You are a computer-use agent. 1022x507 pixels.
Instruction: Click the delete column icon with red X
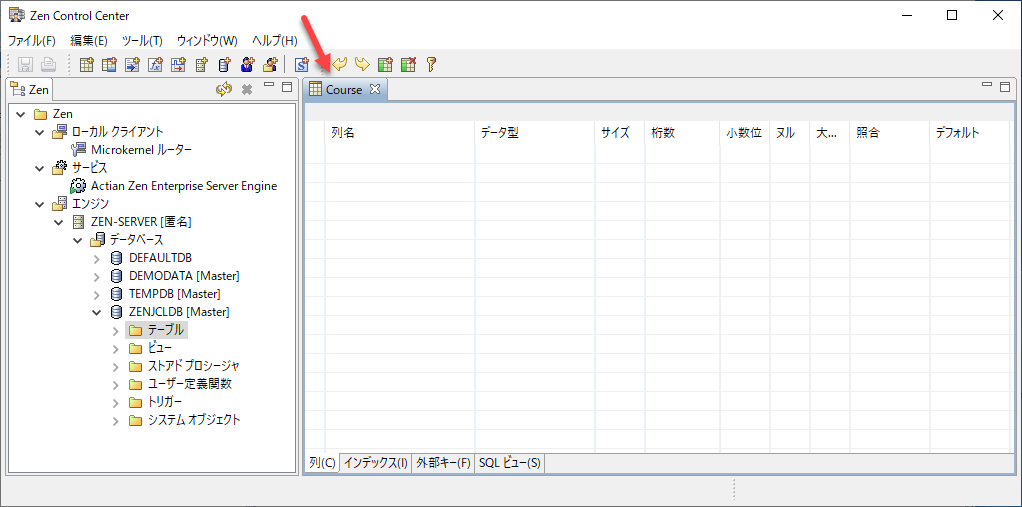point(408,65)
